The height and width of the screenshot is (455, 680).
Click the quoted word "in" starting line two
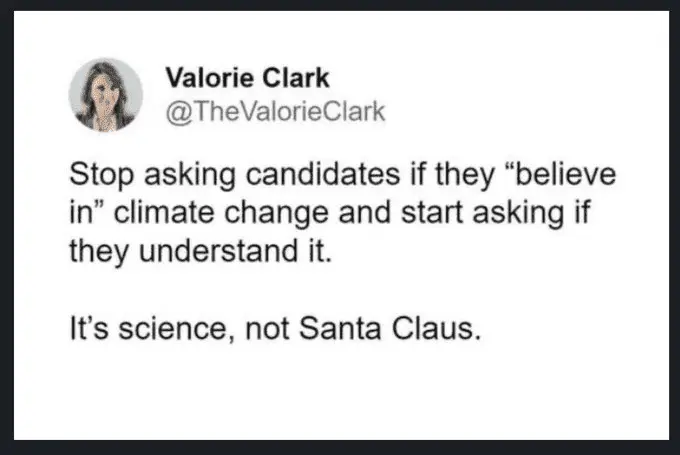pyautogui.click(x=83, y=213)
